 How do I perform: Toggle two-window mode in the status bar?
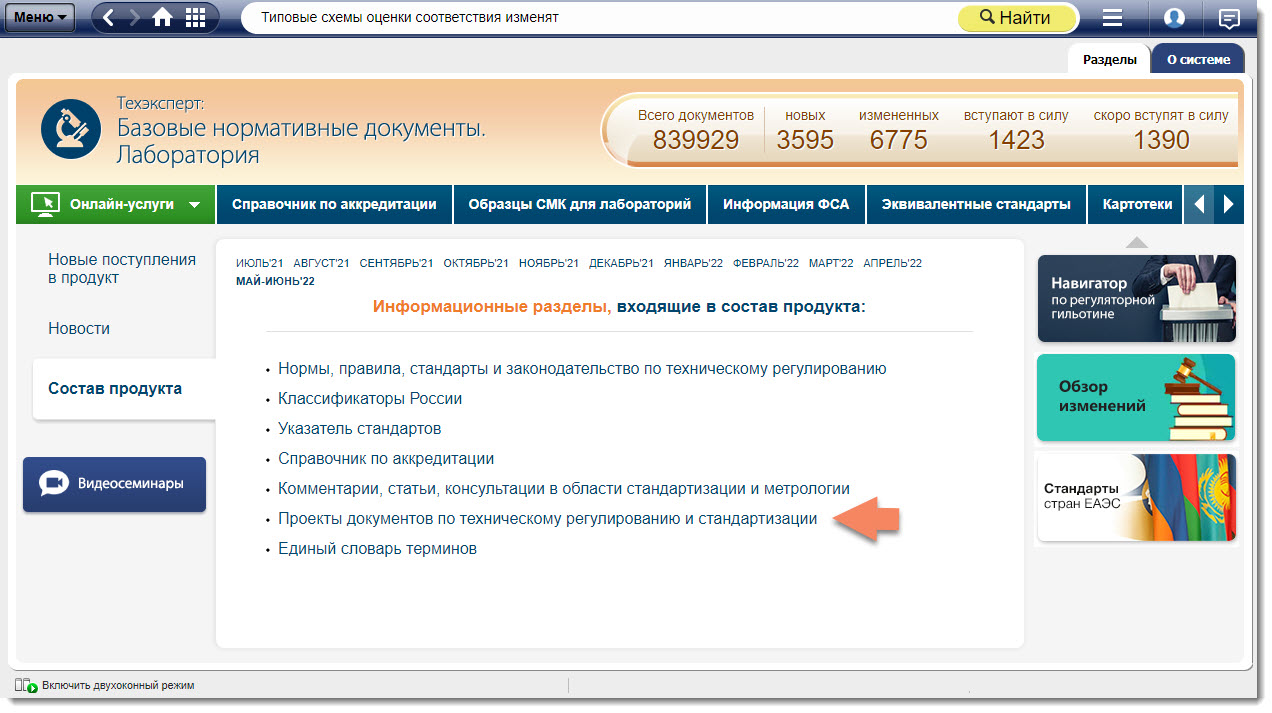point(105,685)
